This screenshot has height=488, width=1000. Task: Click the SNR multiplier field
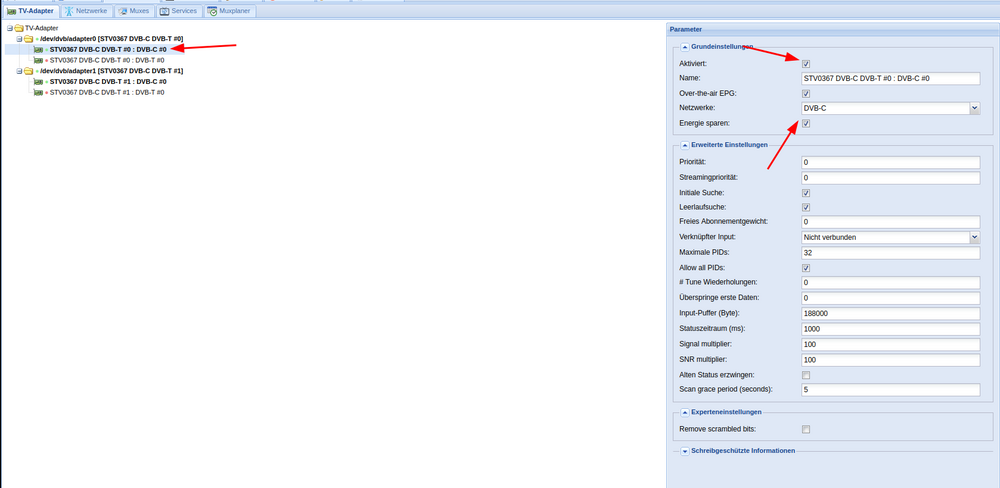pyautogui.click(x=890, y=360)
